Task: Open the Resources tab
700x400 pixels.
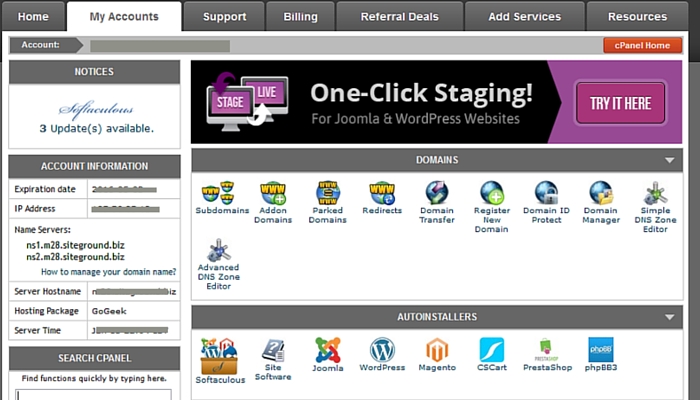Action: point(637,17)
